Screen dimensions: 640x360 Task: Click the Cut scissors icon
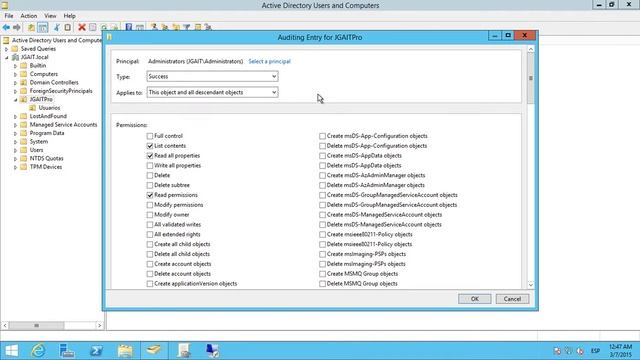[57, 27]
